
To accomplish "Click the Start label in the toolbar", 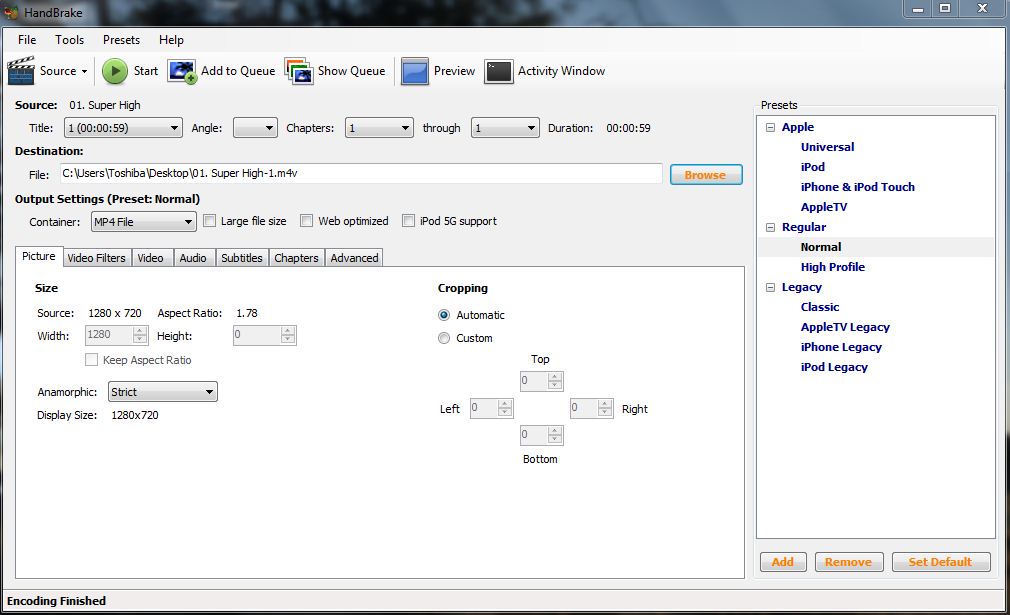I will tap(146, 71).
